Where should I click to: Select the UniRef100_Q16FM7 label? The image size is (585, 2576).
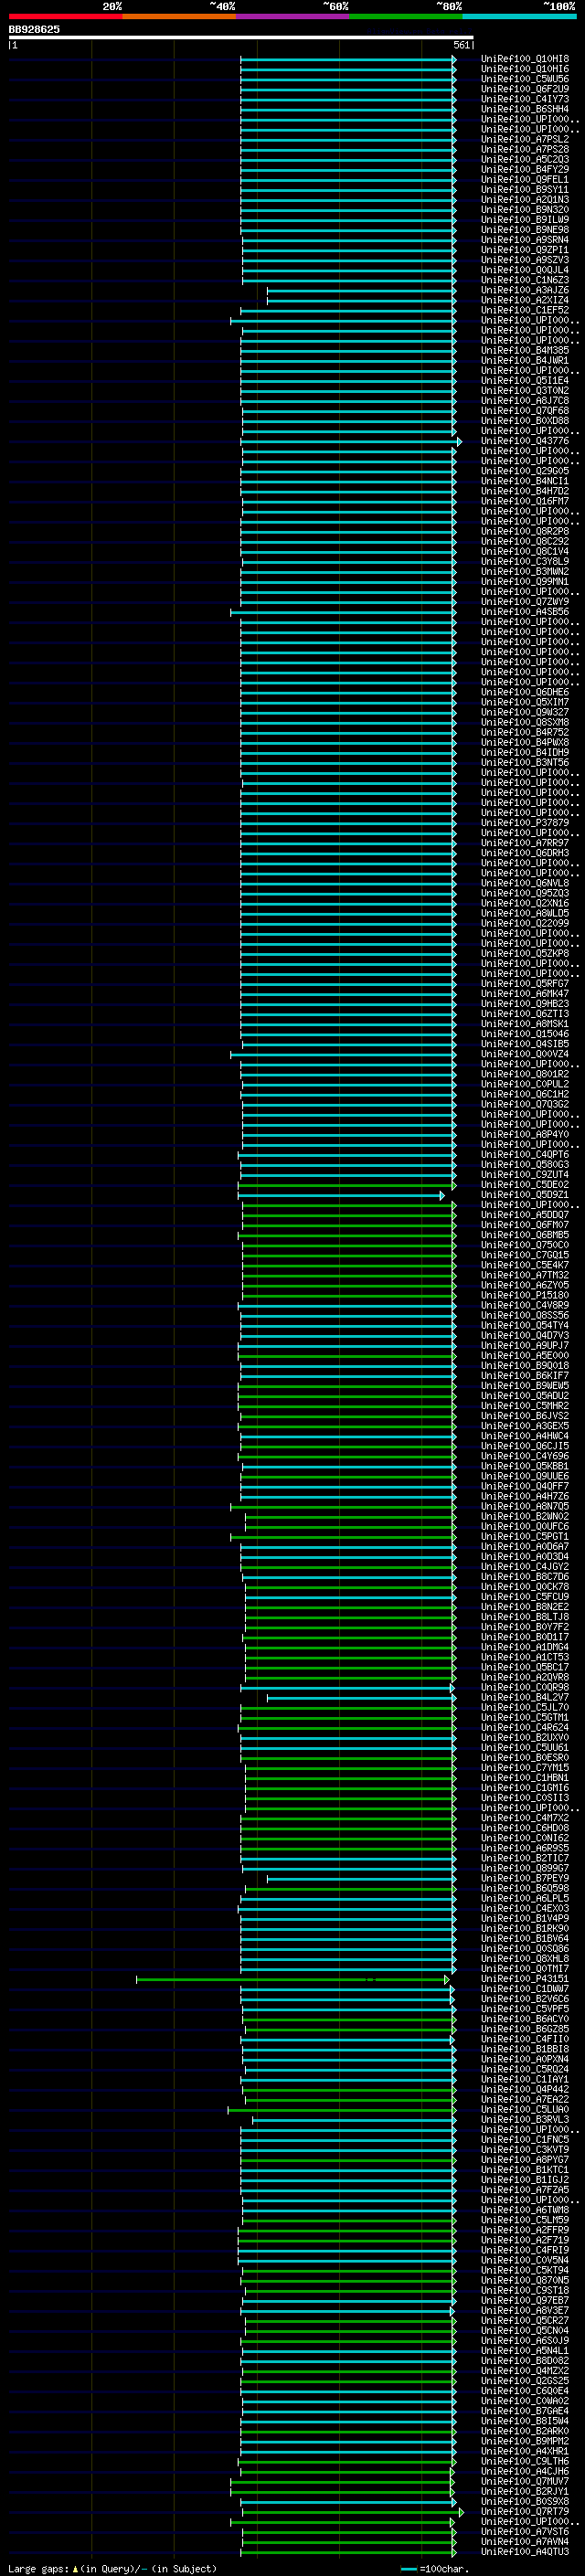tap(525, 501)
